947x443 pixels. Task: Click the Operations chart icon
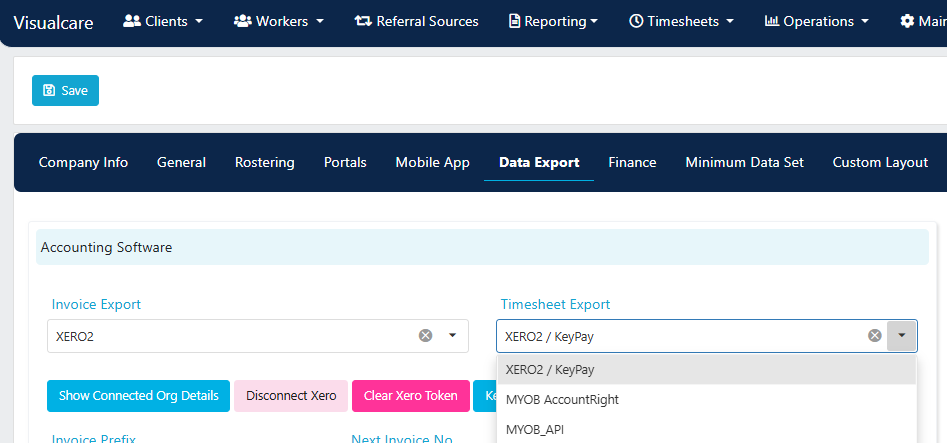click(x=772, y=21)
